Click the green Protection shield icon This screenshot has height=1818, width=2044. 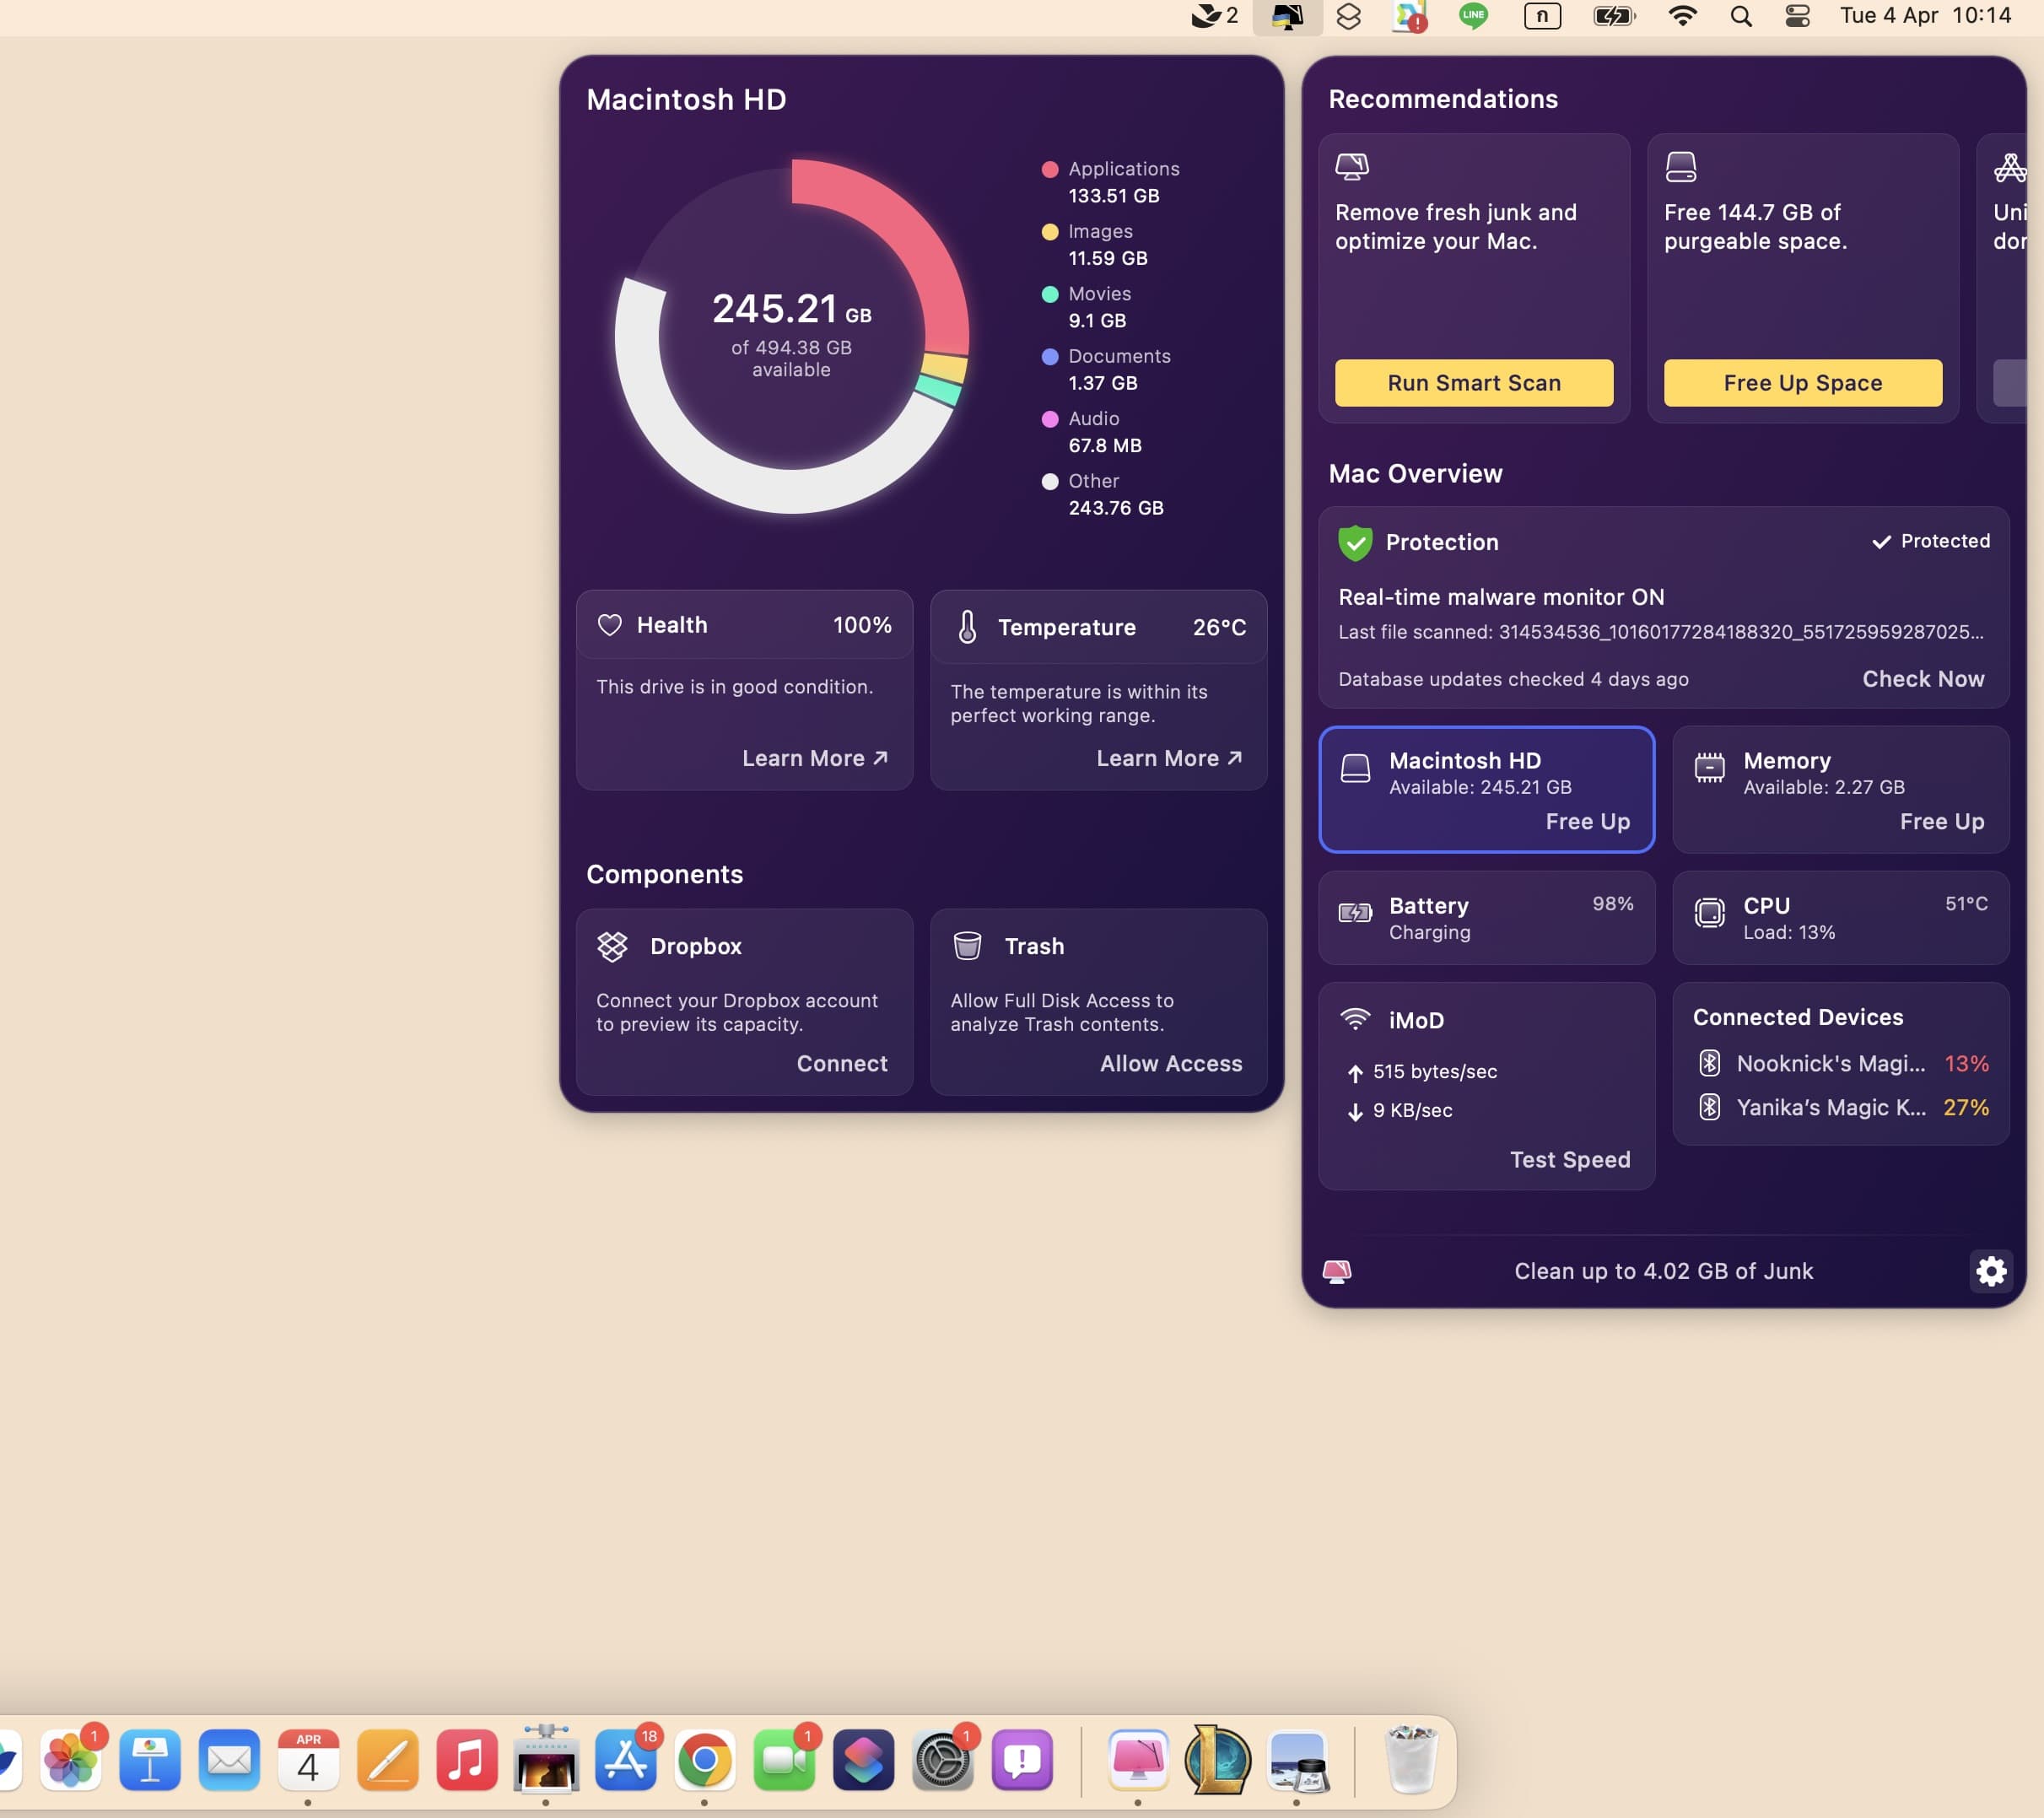coord(1355,542)
